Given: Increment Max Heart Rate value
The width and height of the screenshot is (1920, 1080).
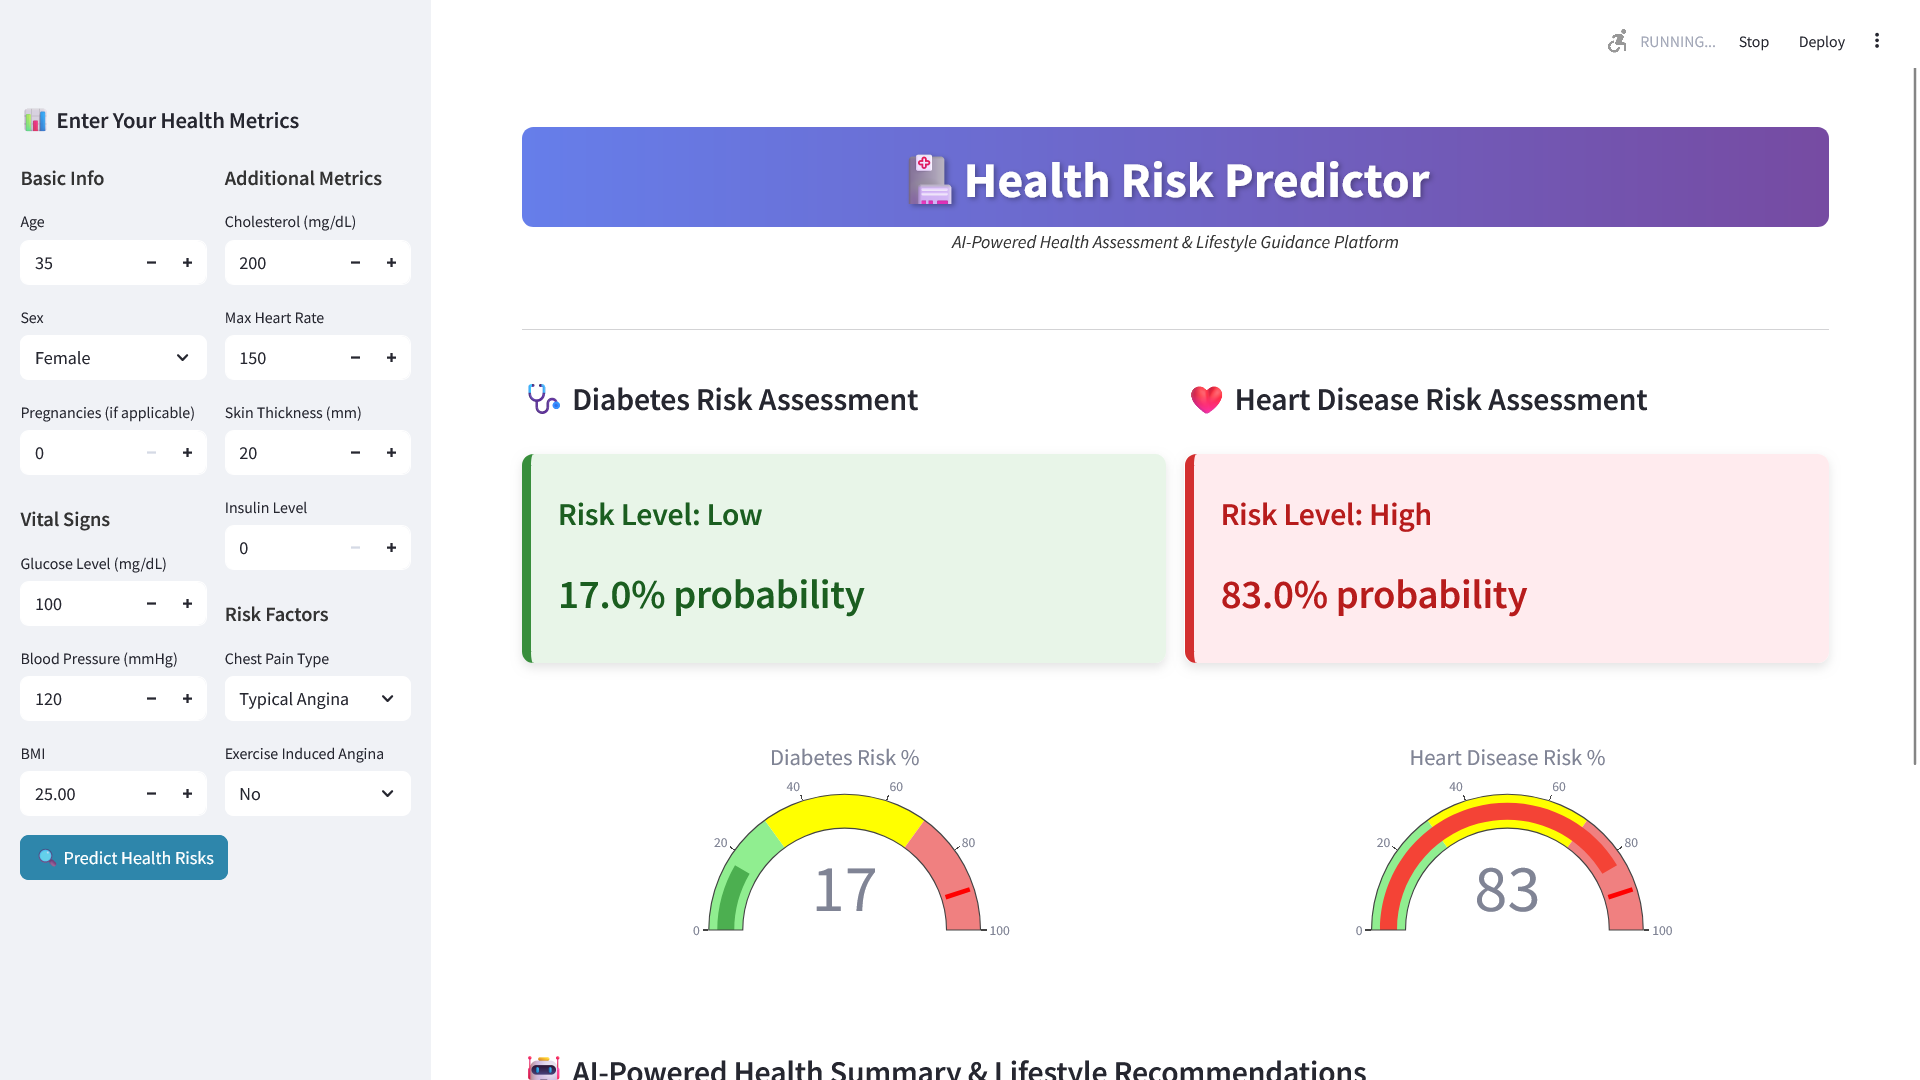Looking at the screenshot, I should (x=391, y=358).
